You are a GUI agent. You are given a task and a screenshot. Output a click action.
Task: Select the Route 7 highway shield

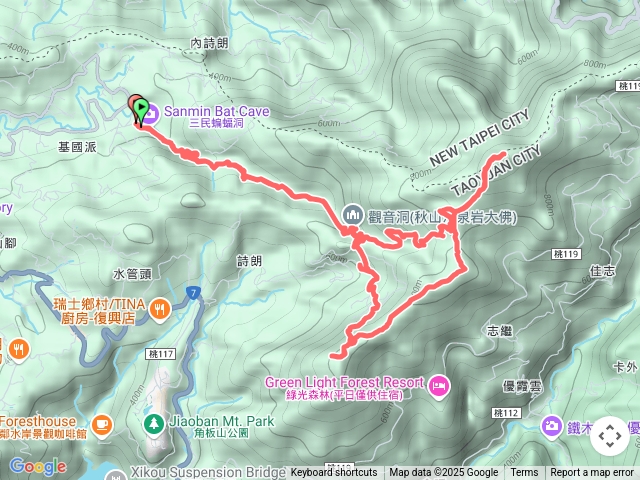[193, 292]
